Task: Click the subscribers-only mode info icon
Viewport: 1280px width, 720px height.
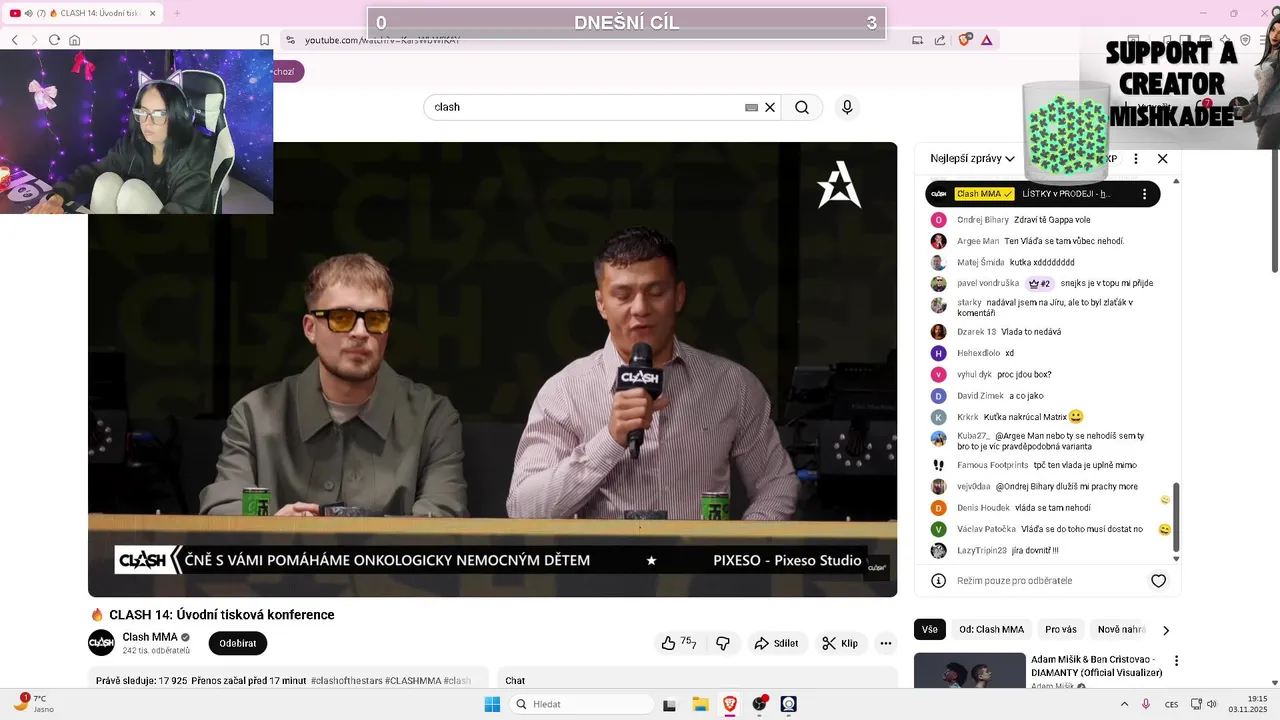Action: click(x=938, y=581)
